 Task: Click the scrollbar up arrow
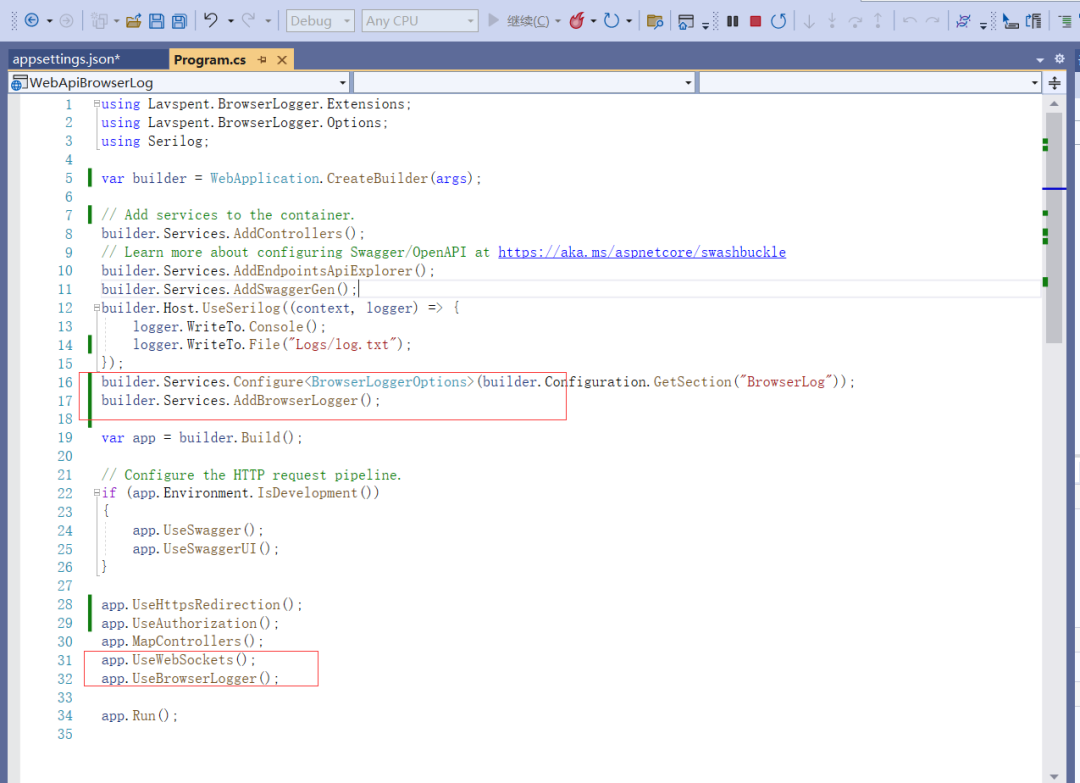[x=1054, y=103]
